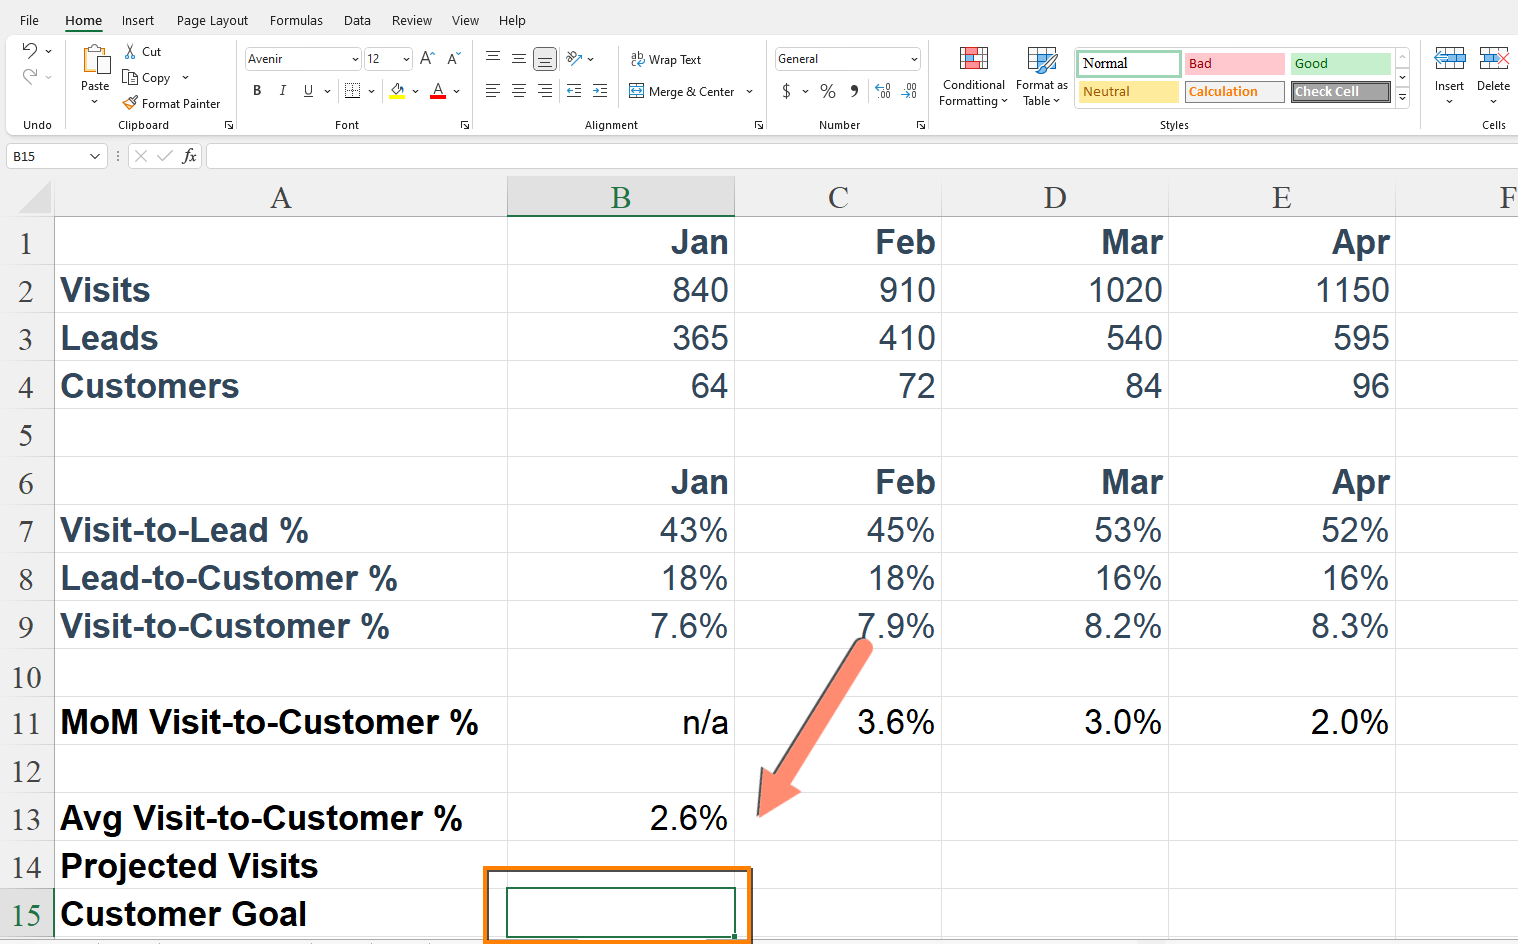Screen dimensions: 1518x944
Task: Activate the Format Painter brush
Action: coord(130,103)
